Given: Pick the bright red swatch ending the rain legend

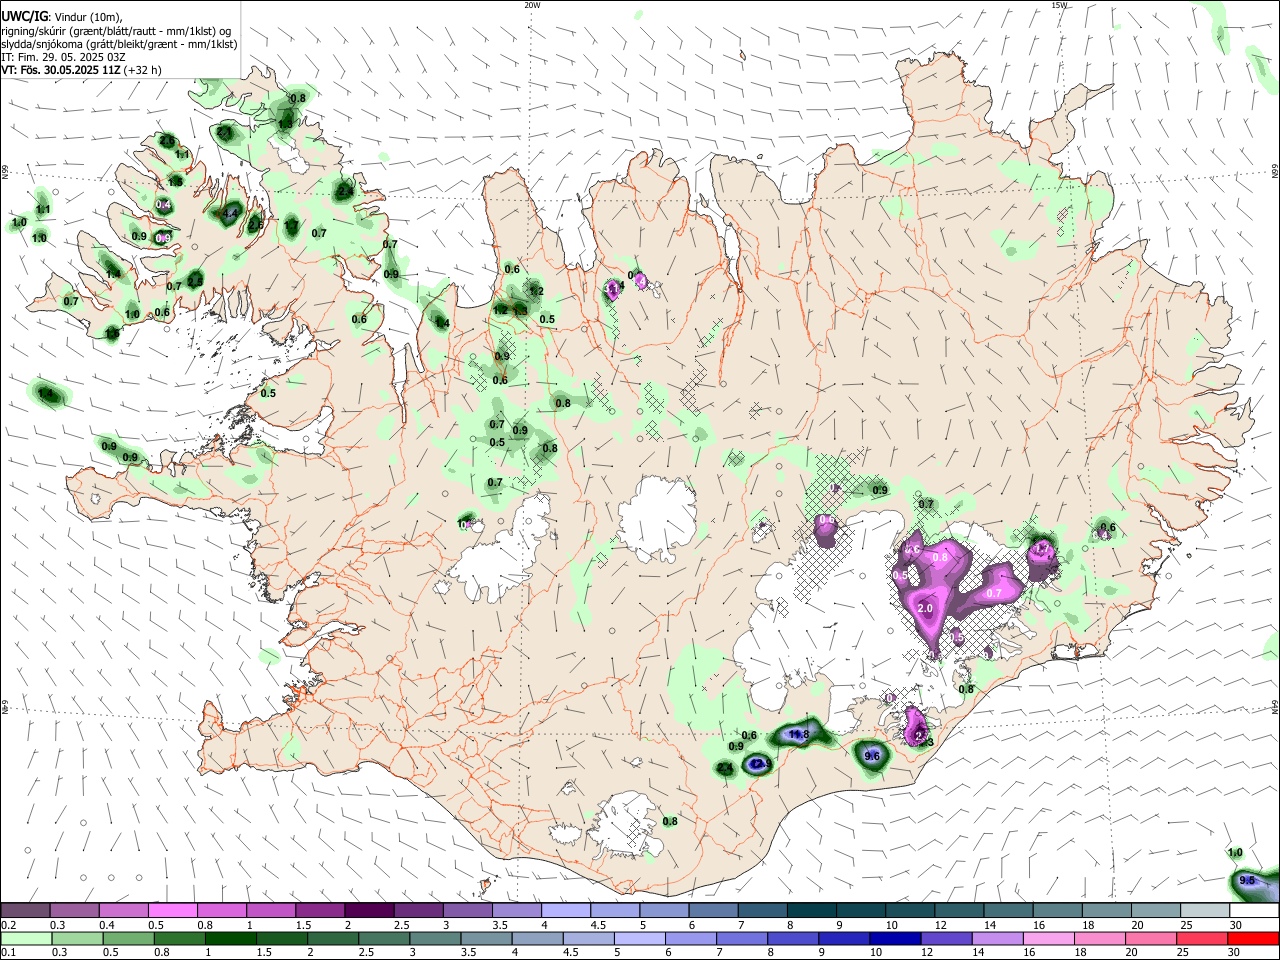Looking at the screenshot, I should (x=1254, y=939).
